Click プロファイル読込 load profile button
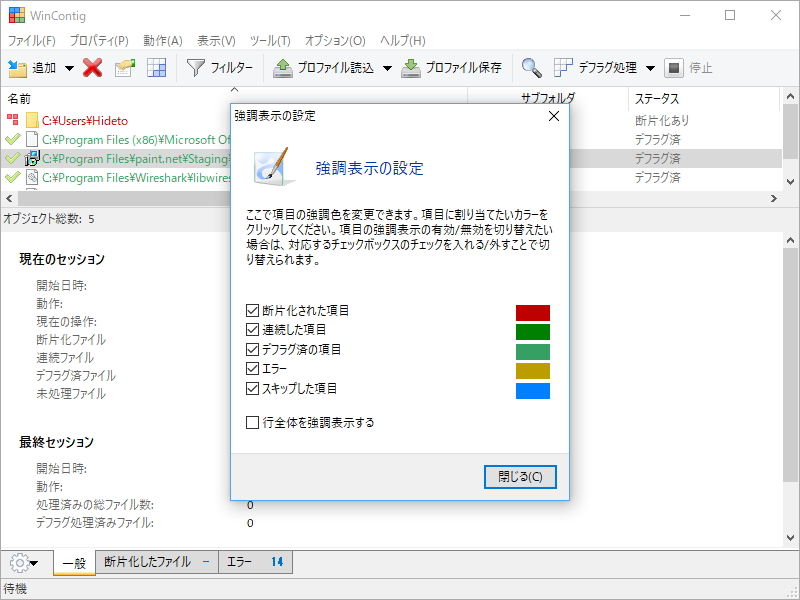Viewport: 800px width, 600px height. click(323, 67)
